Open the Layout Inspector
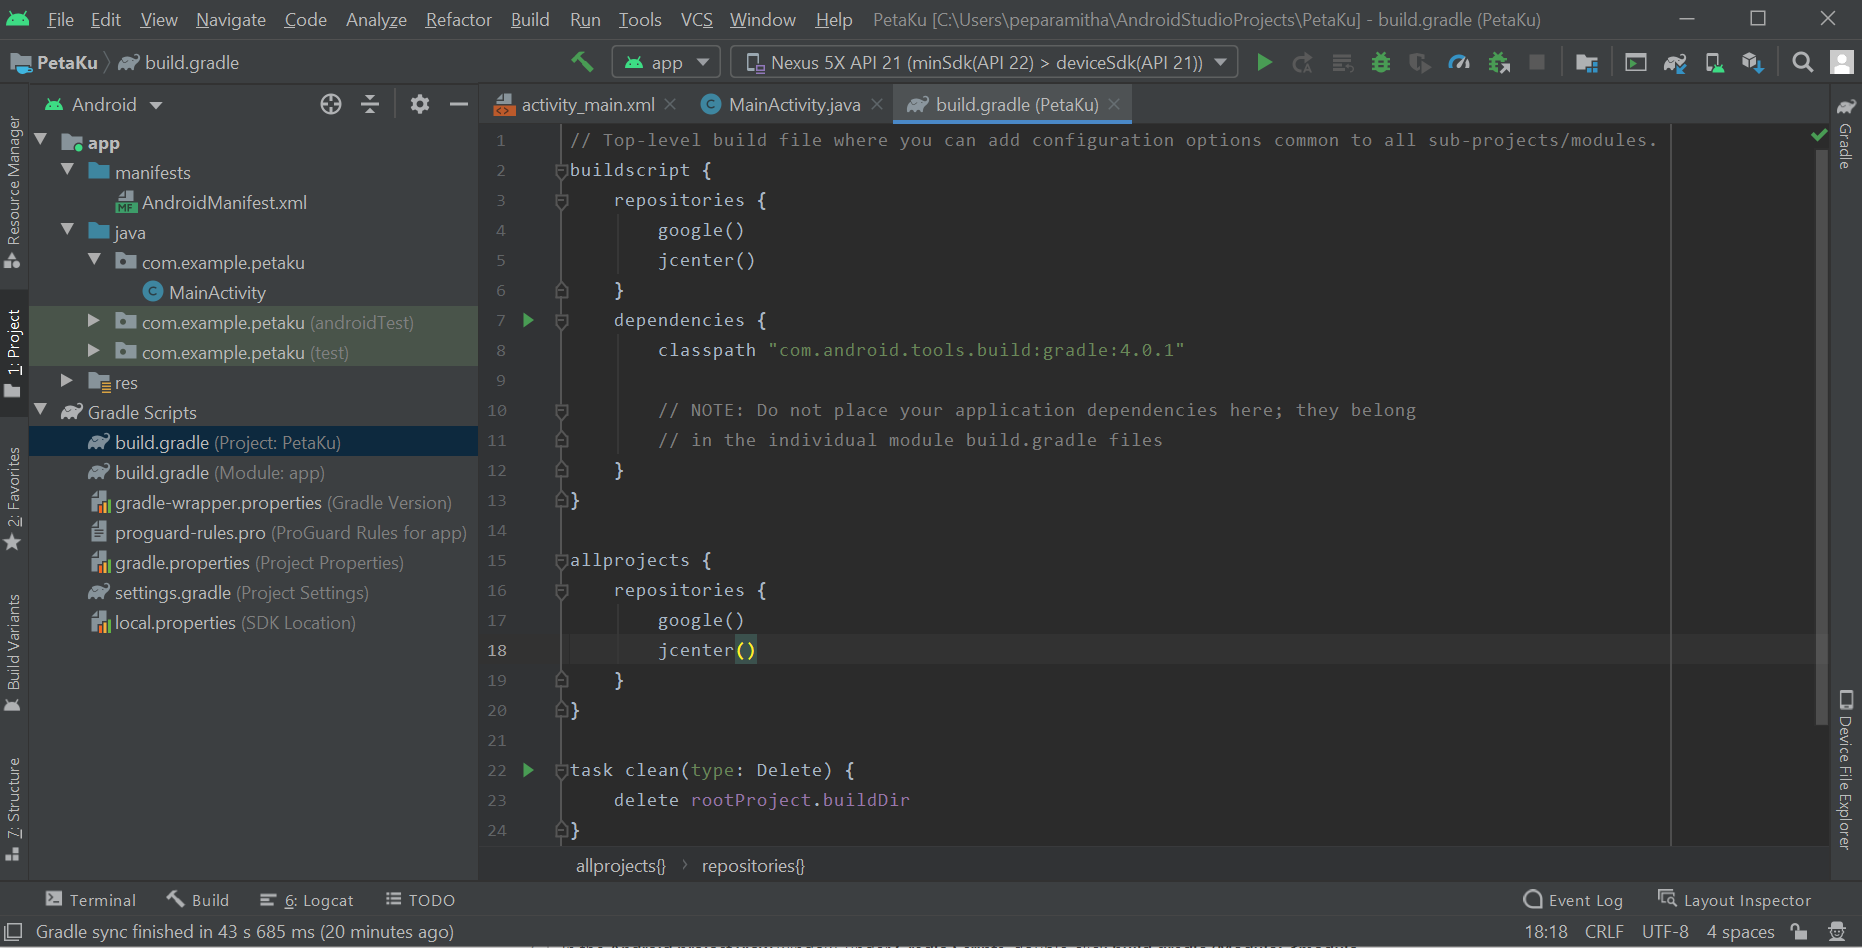1862x948 pixels. (x=1734, y=900)
